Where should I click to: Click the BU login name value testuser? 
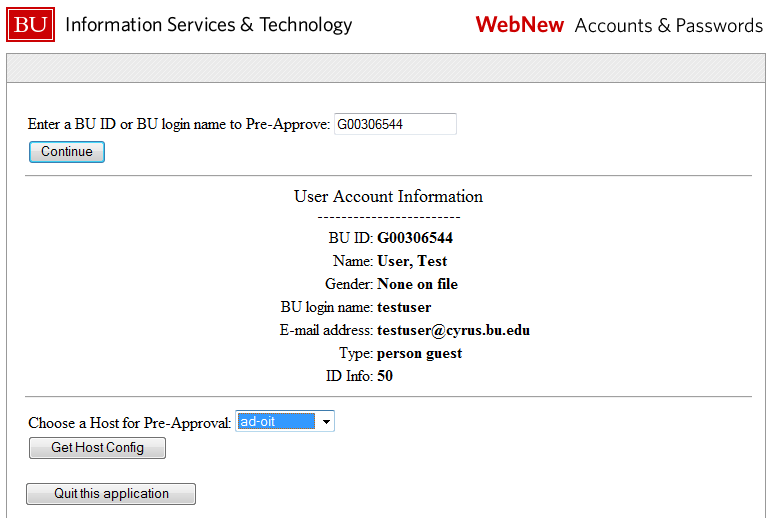click(x=404, y=307)
